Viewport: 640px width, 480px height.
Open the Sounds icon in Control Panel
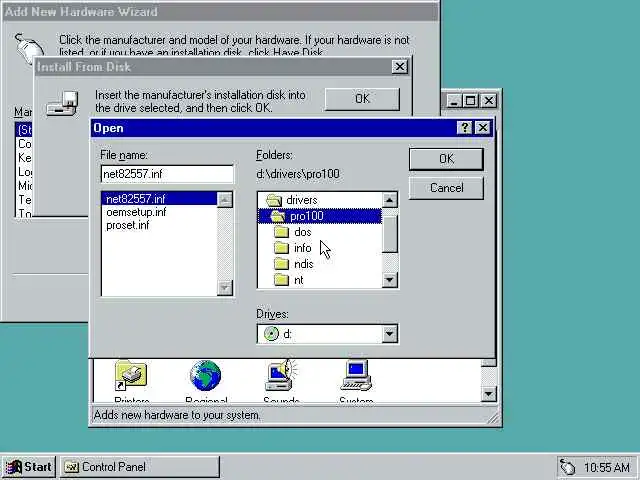(x=281, y=375)
